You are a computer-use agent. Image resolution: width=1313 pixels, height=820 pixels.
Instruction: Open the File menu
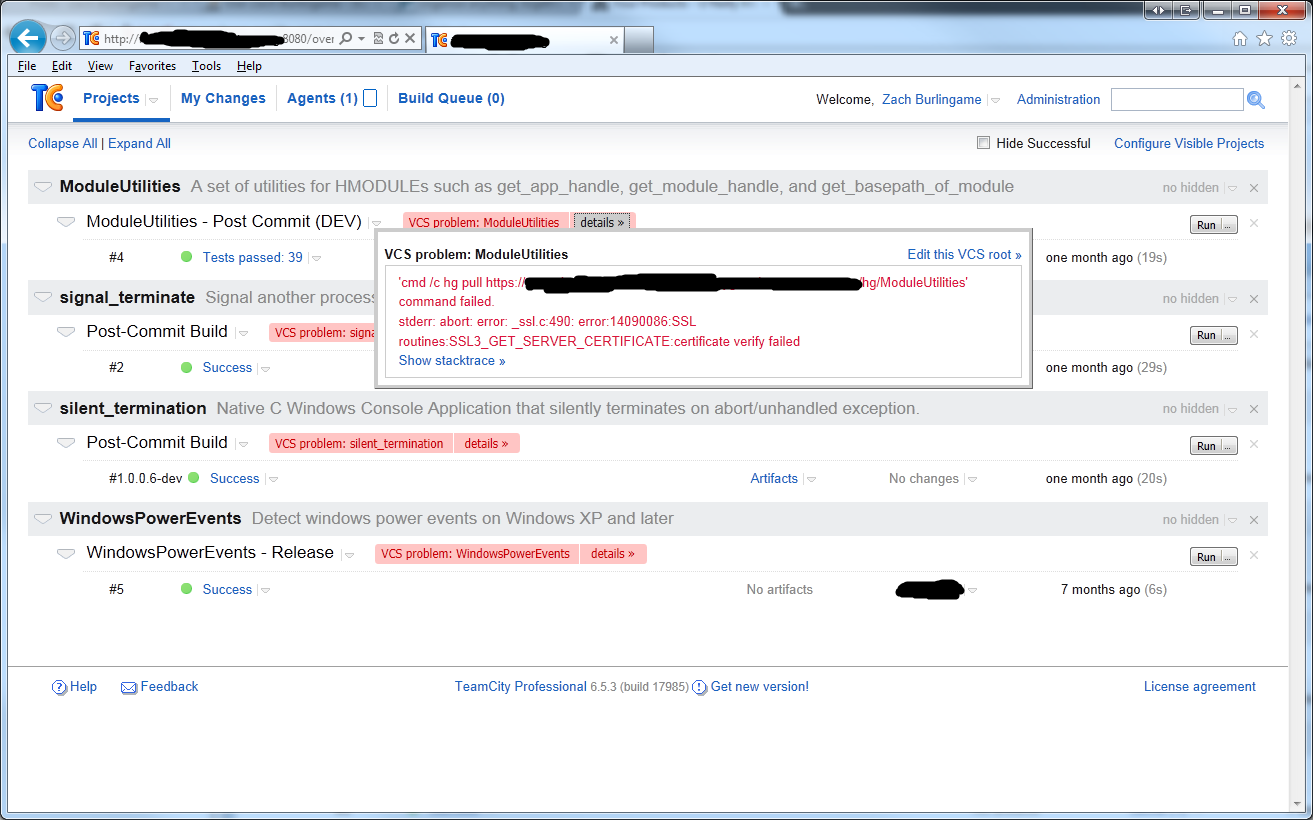(27, 66)
